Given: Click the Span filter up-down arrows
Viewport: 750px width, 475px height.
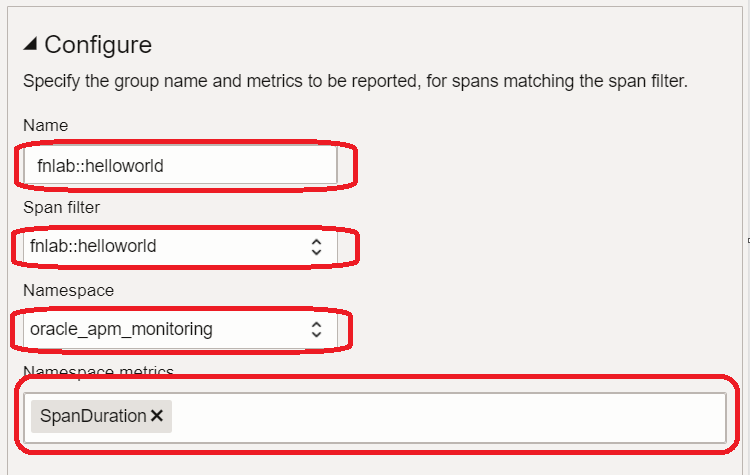Looking at the screenshot, I should click(316, 246).
